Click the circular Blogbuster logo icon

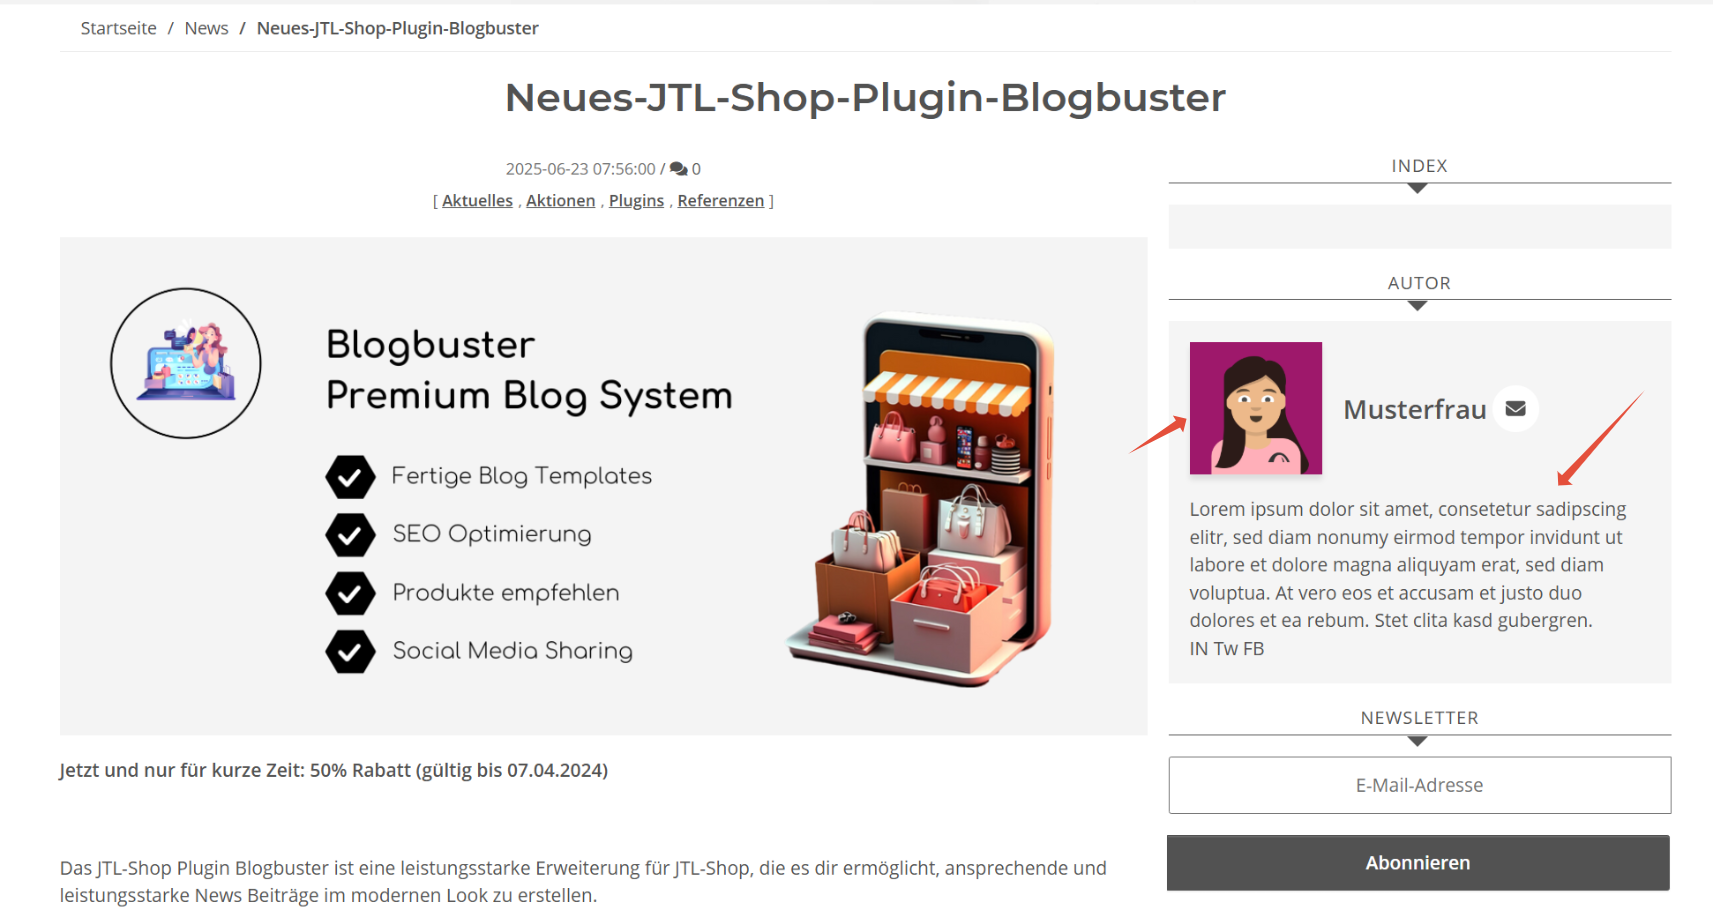coord(186,363)
